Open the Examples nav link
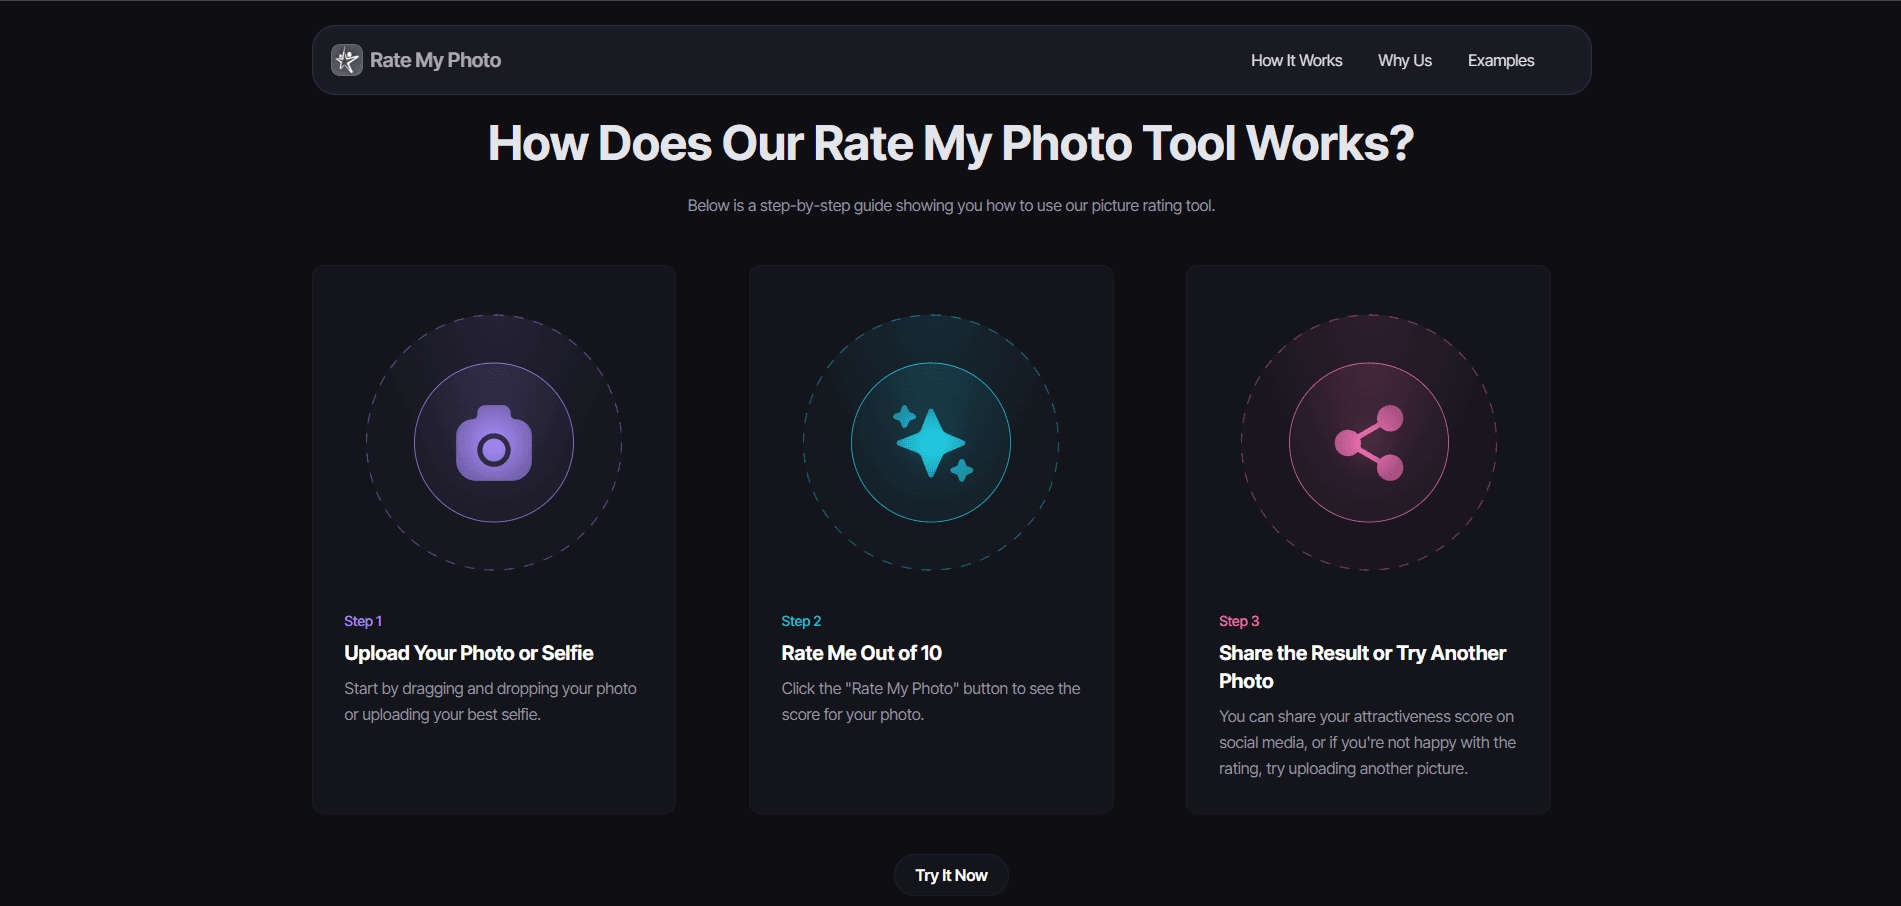The height and width of the screenshot is (906, 1901). click(x=1500, y=61)
